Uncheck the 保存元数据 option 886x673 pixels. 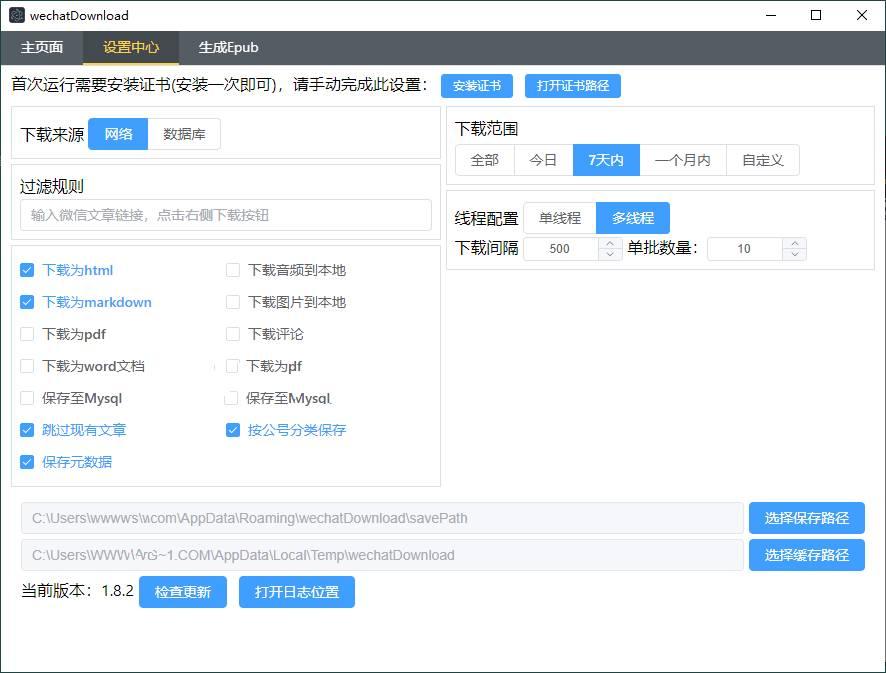click(x=26, y=462)
